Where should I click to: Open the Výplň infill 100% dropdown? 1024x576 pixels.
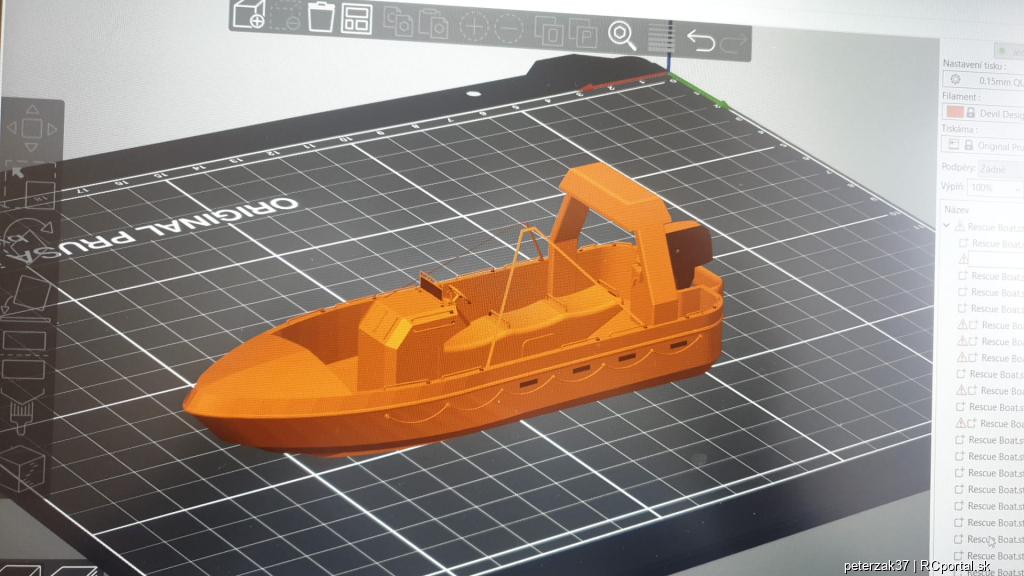click(995, 187)
